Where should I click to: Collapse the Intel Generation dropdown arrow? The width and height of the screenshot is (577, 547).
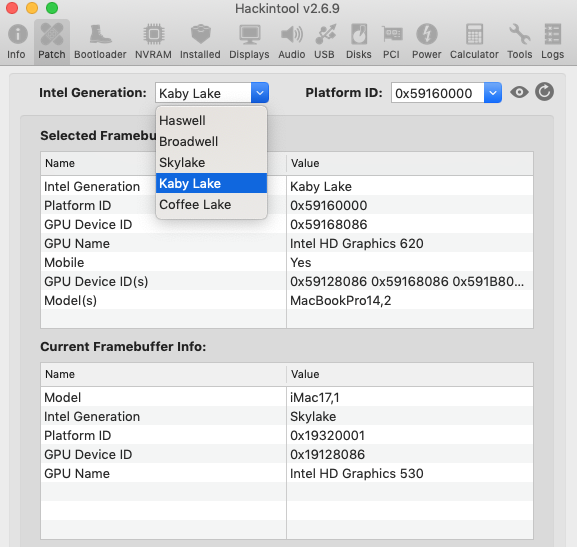click(260, 93)
